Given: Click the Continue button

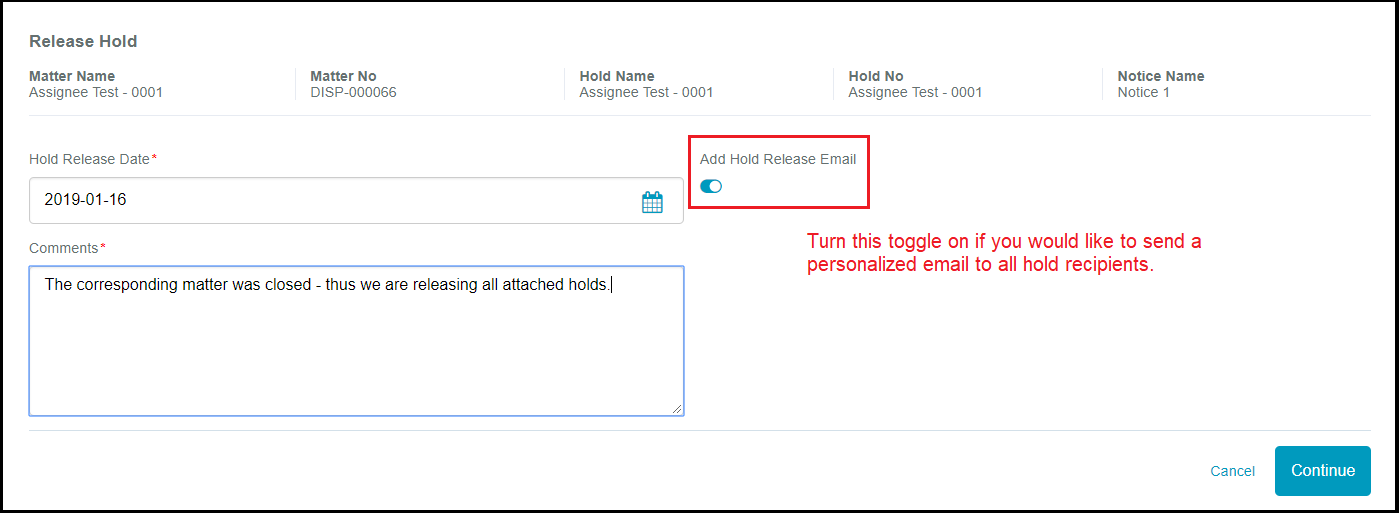Looking at the screenshot, I should [1323, 471].
